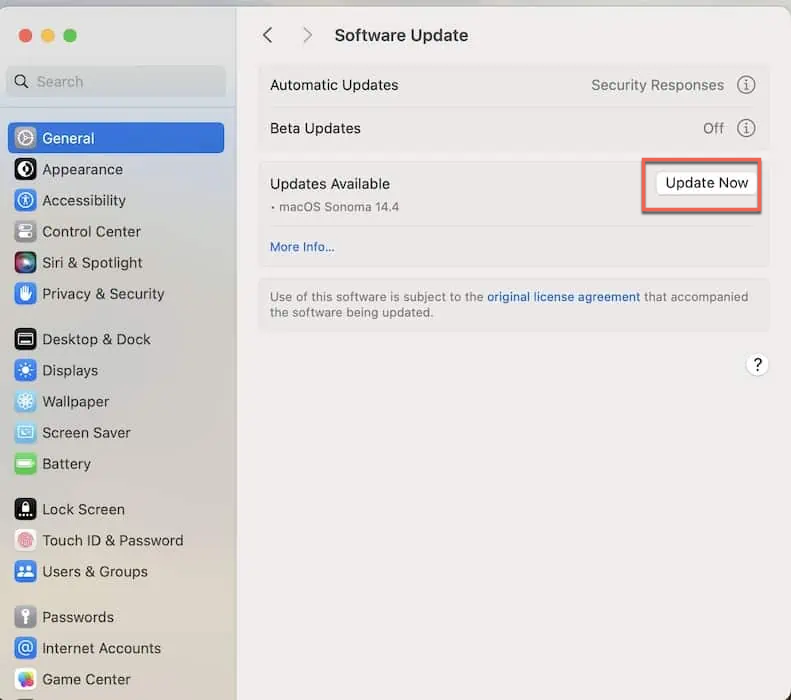
Task: Click the Game Center colorful icon
Action: (x=25, y=679)
